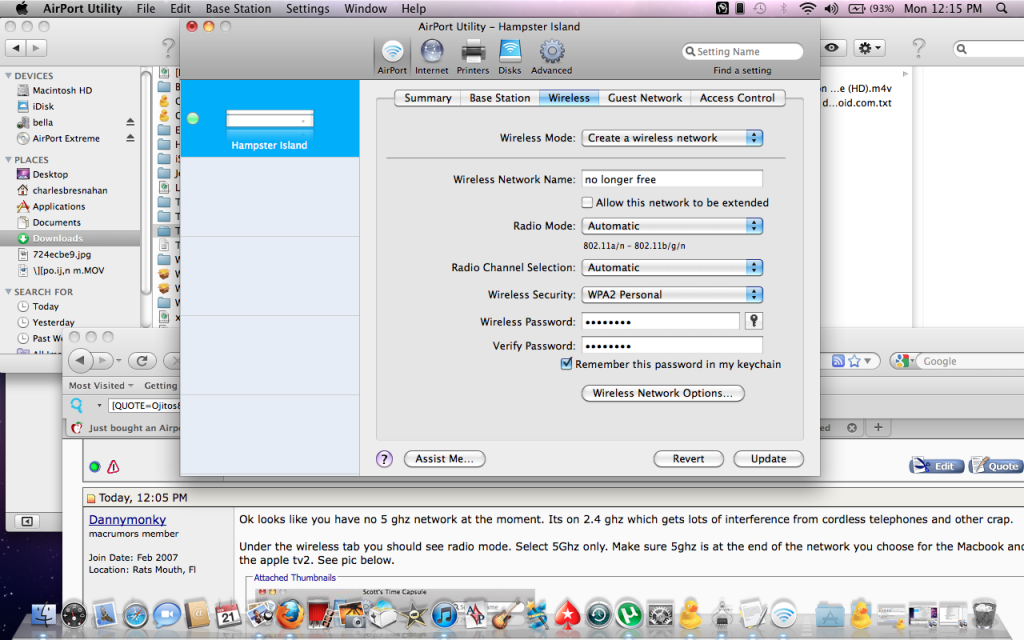
Task: Open the AirPort toolbar section
Action: 392,57
